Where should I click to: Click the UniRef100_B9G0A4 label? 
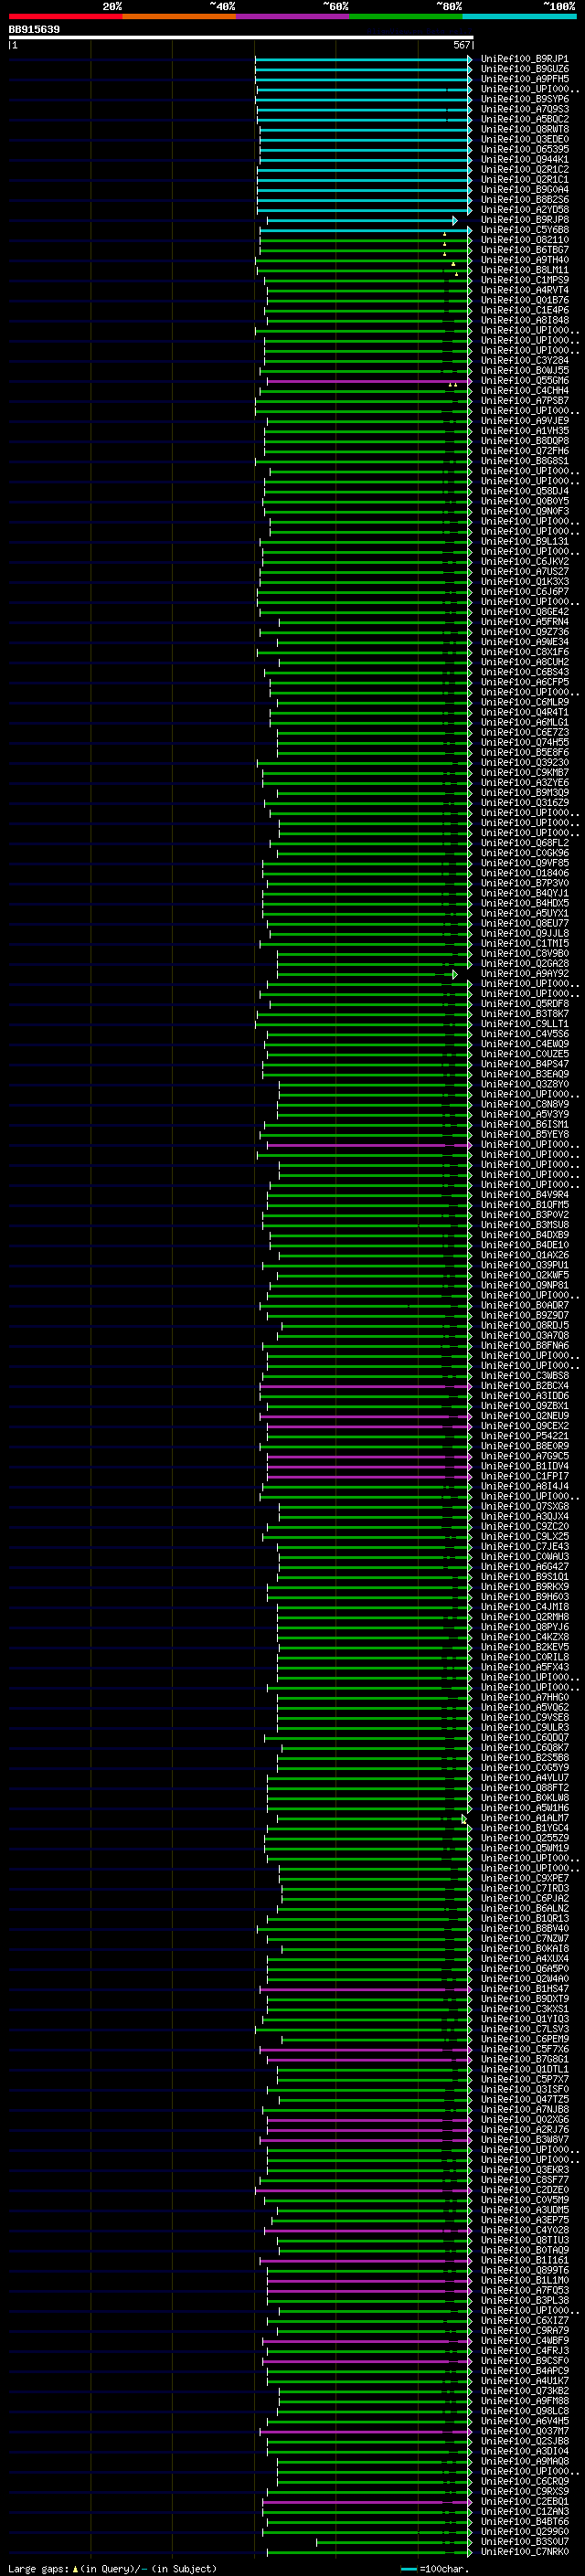point(524,190)
